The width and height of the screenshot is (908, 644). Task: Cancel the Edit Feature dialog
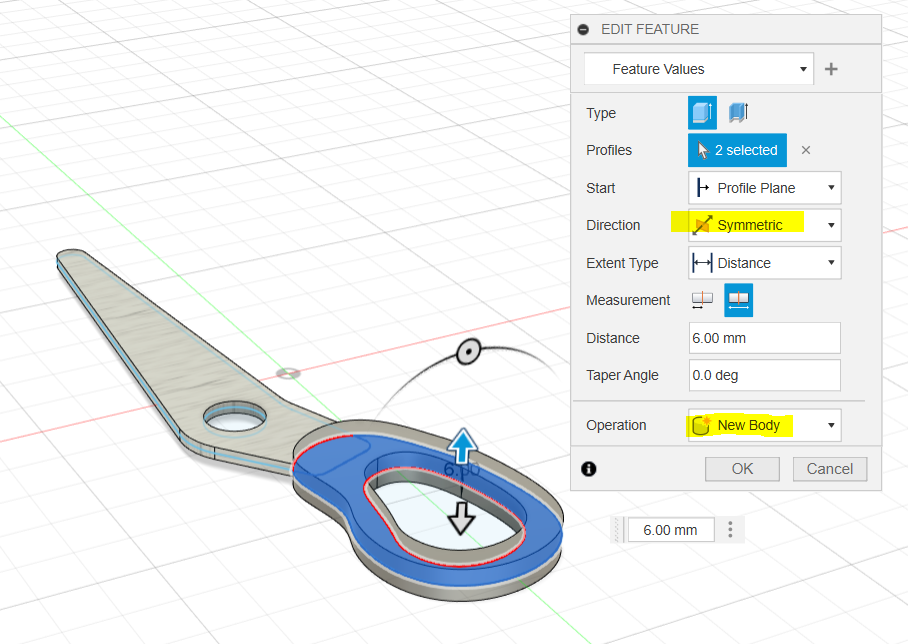coord(829,468)
